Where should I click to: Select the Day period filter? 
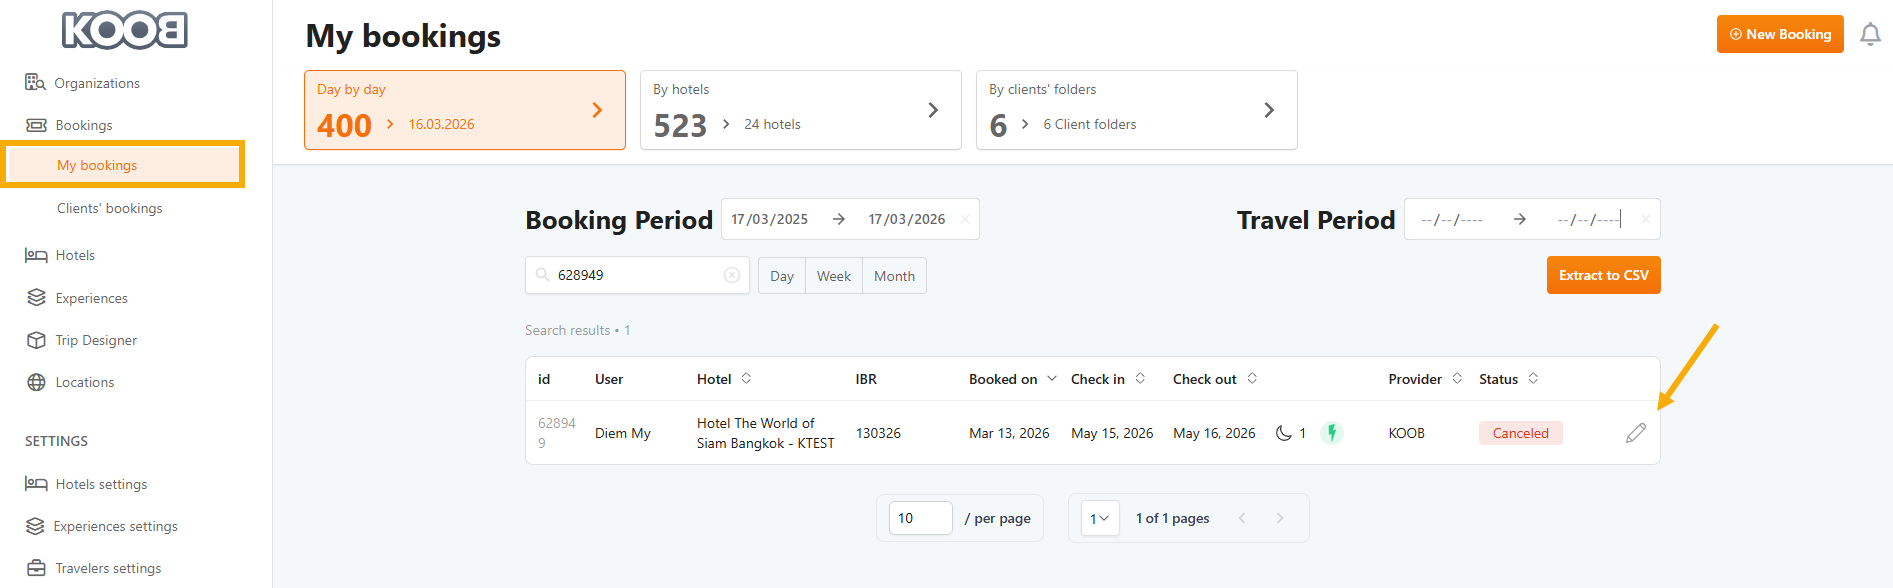point(782,276)
